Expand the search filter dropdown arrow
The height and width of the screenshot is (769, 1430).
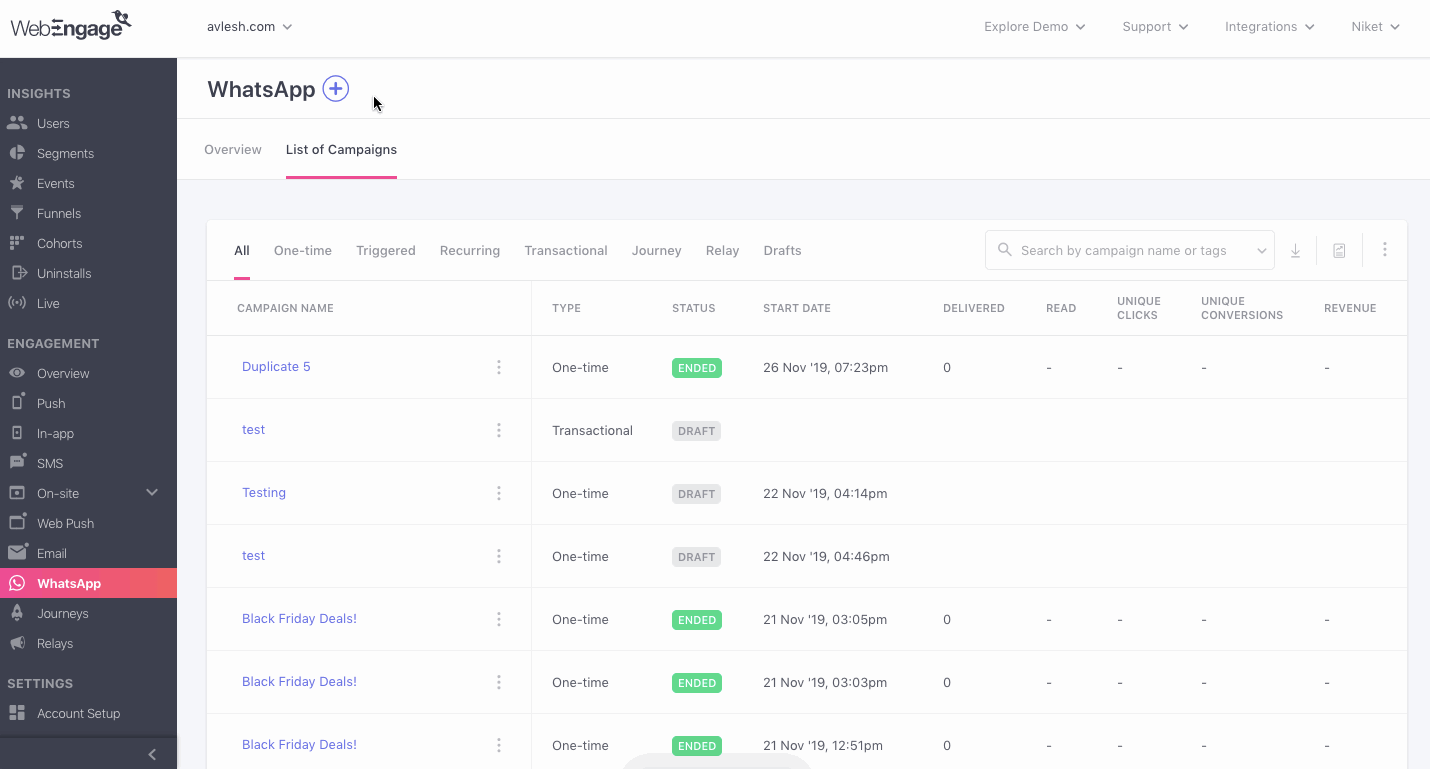[x=1261, y=250]
